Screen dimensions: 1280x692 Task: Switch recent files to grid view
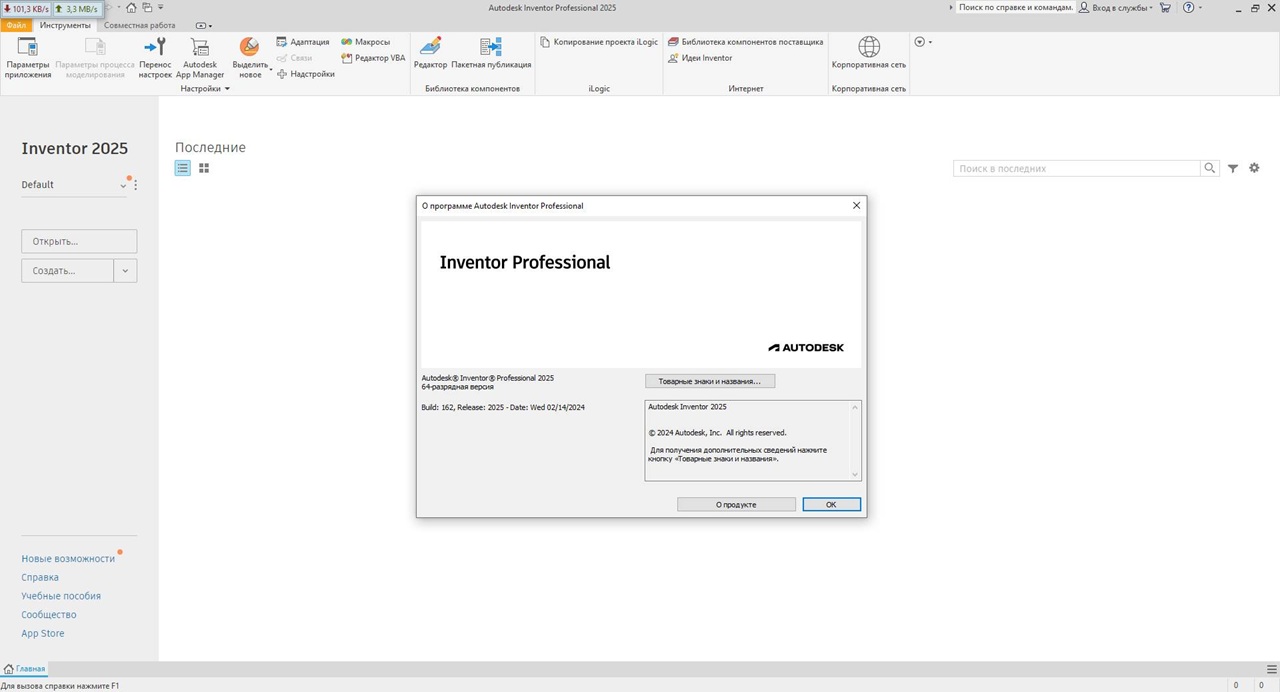(x=204, y=168)
